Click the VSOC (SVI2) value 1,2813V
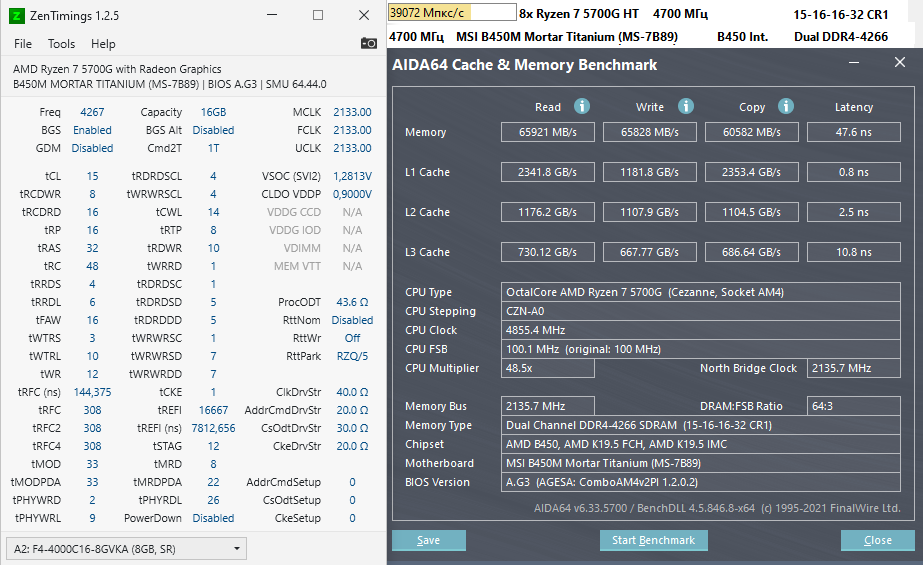923x565 pixels. tap(352, 176)
